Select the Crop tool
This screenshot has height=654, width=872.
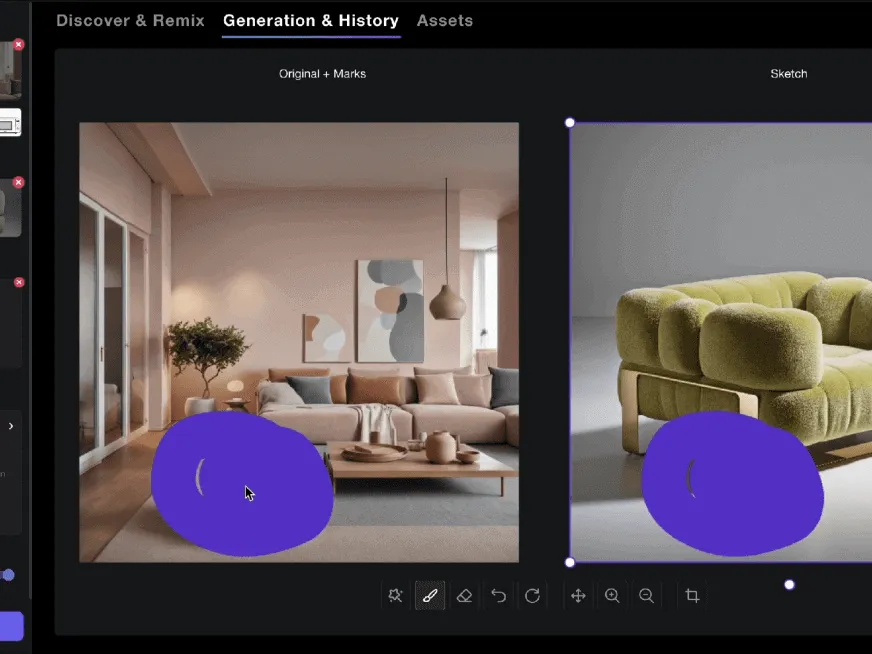coord(692,596)
